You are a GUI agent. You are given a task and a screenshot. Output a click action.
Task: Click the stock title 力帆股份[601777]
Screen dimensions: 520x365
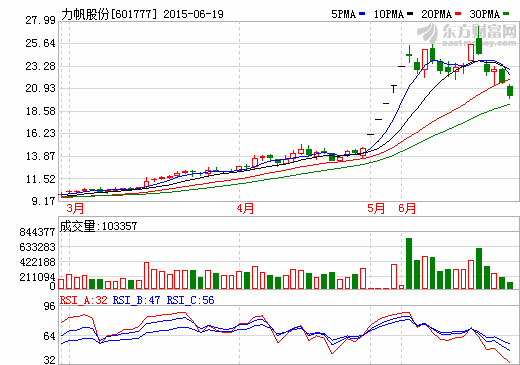[109, 14]
